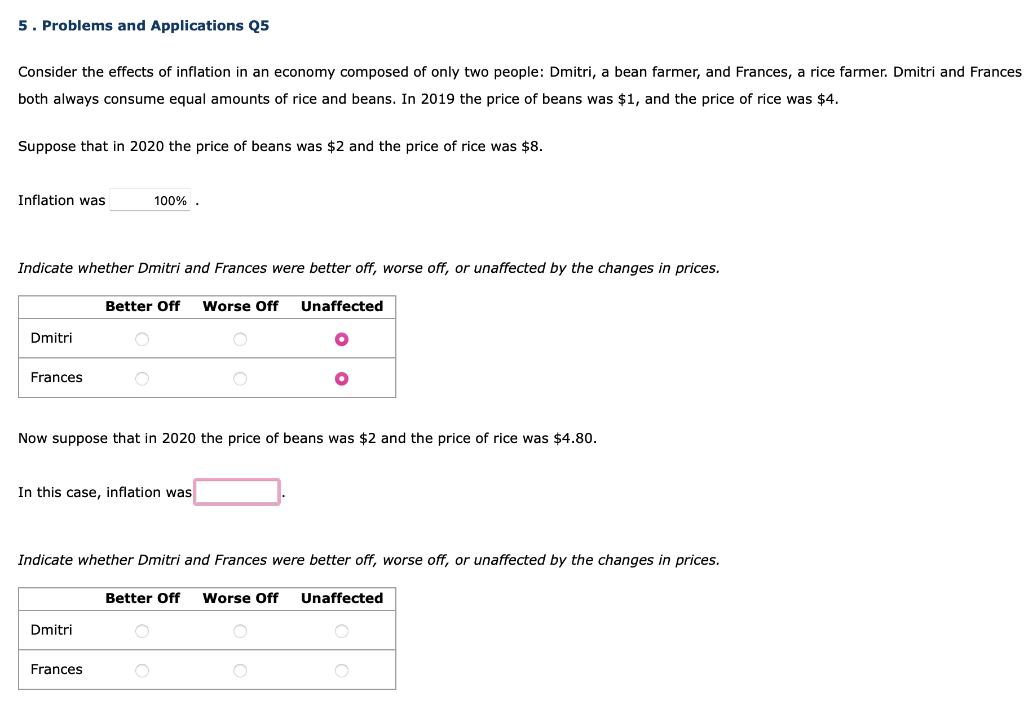Select Better Off for Frances in the second table

pos(141,669)
